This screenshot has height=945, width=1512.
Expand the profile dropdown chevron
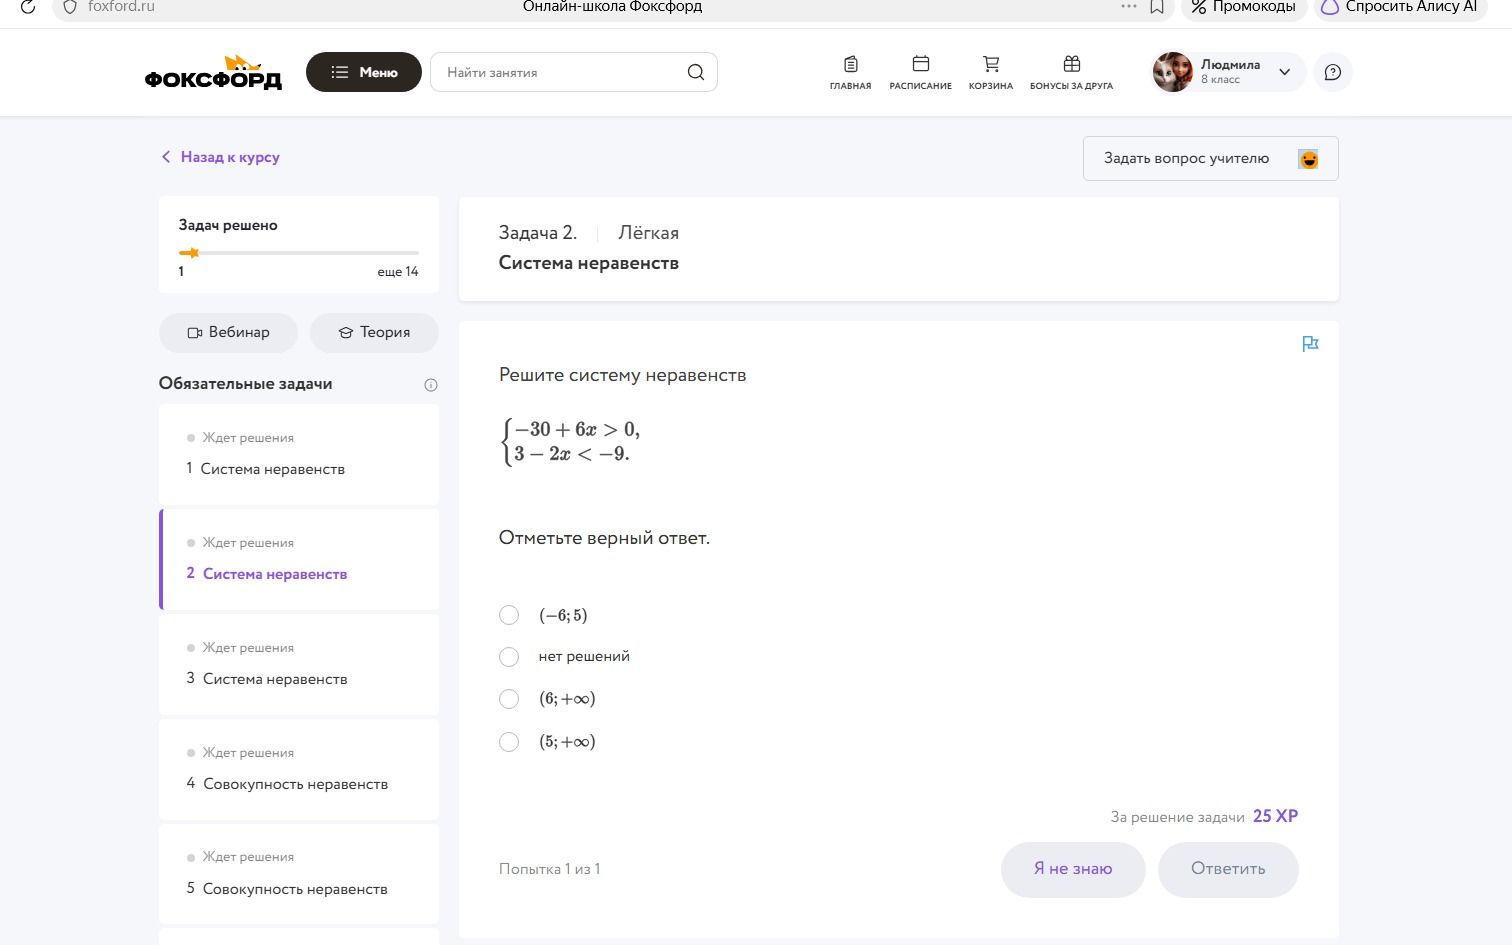click(1285, 72)
